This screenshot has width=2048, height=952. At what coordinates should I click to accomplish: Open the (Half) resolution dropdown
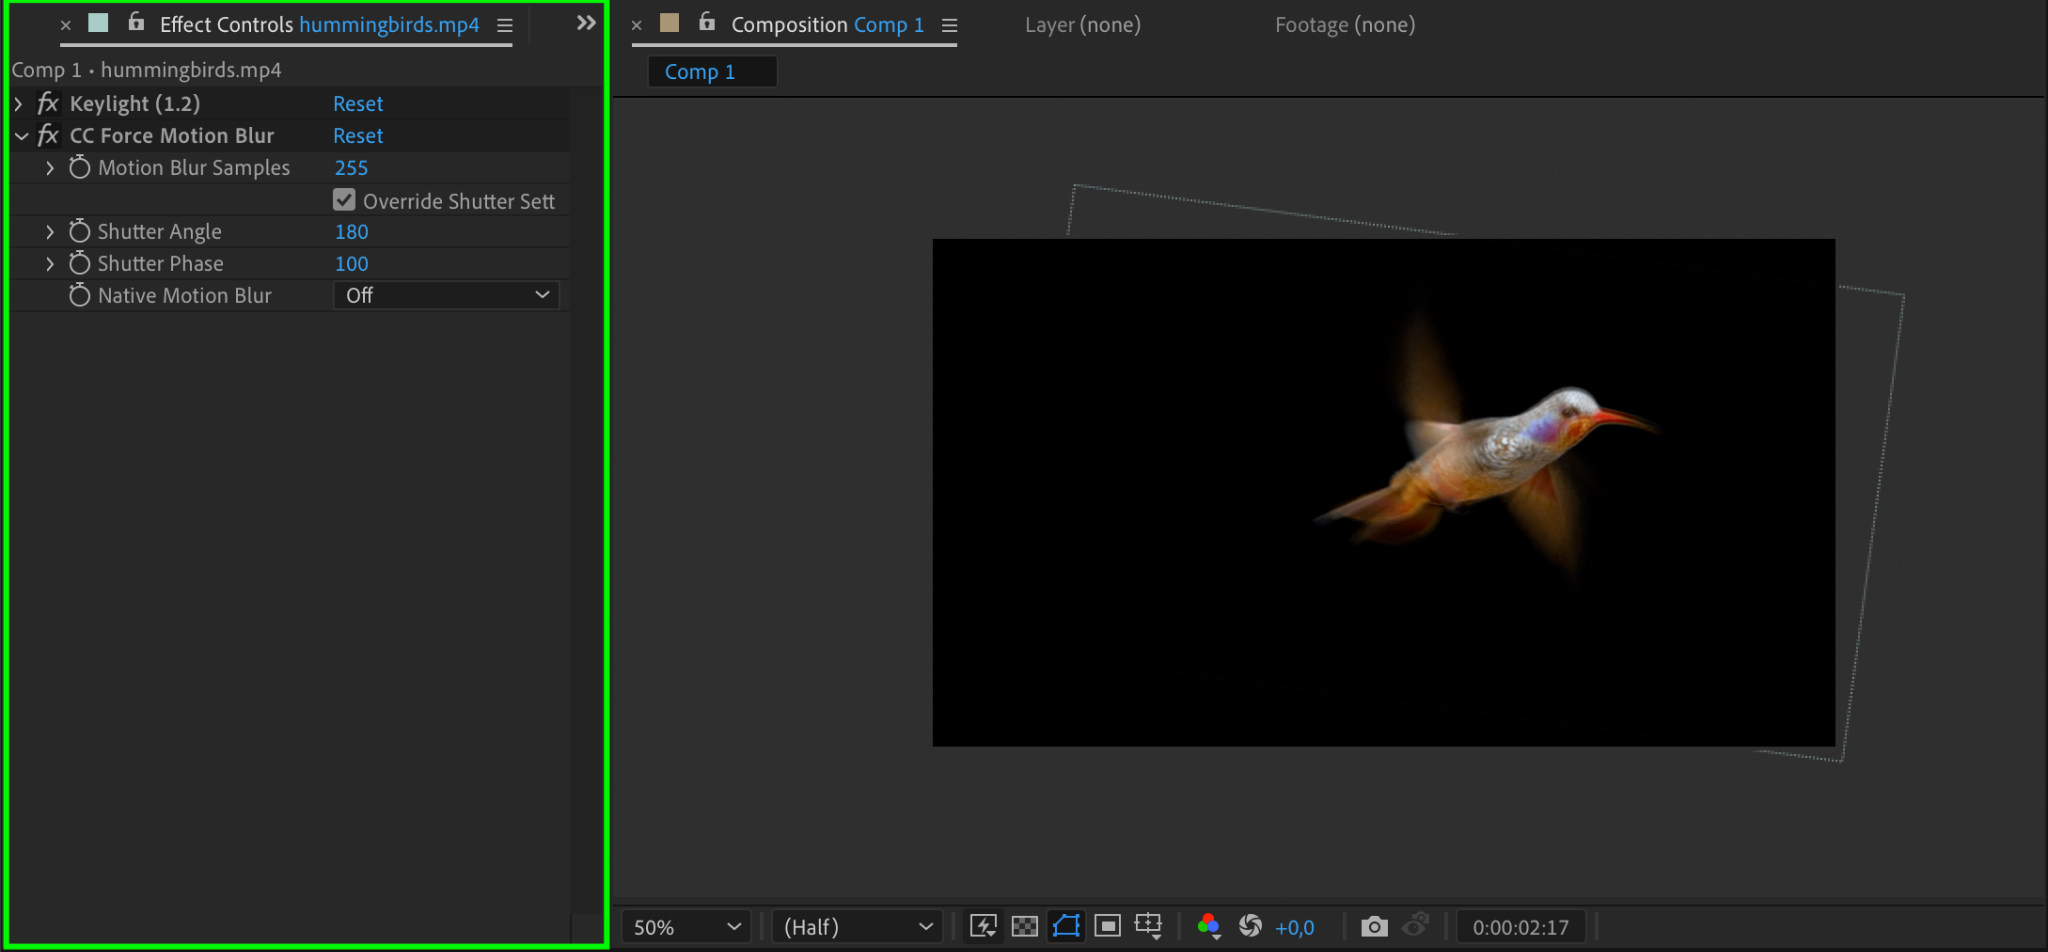pyautogui.click(x=857, y=927)
